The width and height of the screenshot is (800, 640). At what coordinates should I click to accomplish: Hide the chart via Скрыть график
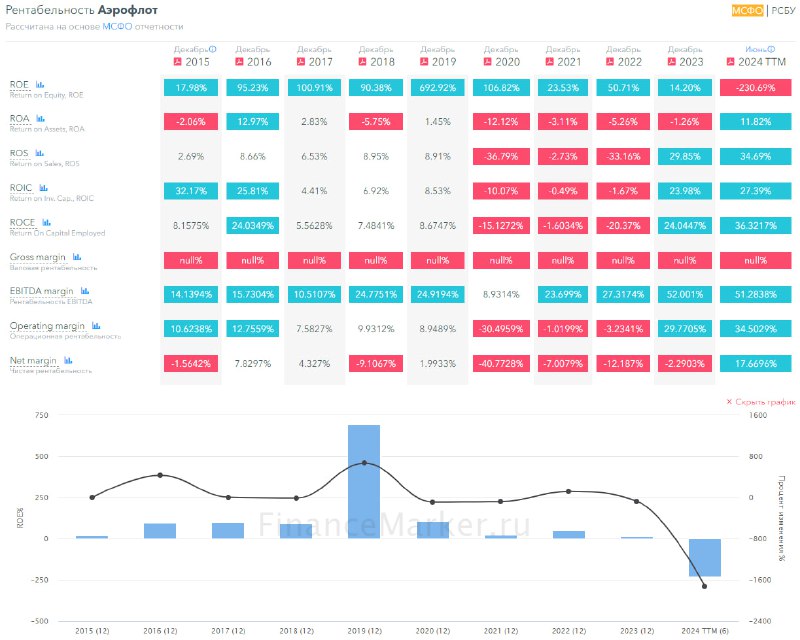click(x=761, y=402)
